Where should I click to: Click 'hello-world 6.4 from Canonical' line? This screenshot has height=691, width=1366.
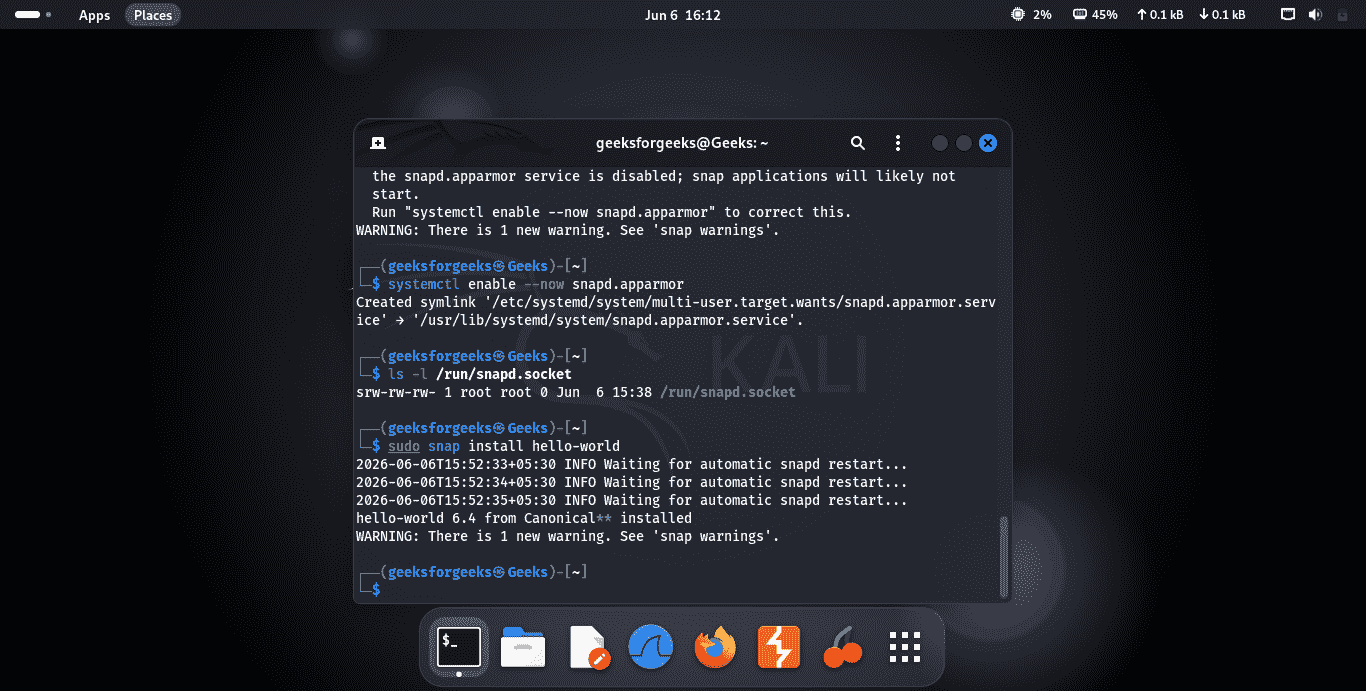click(x=524, y=518)
